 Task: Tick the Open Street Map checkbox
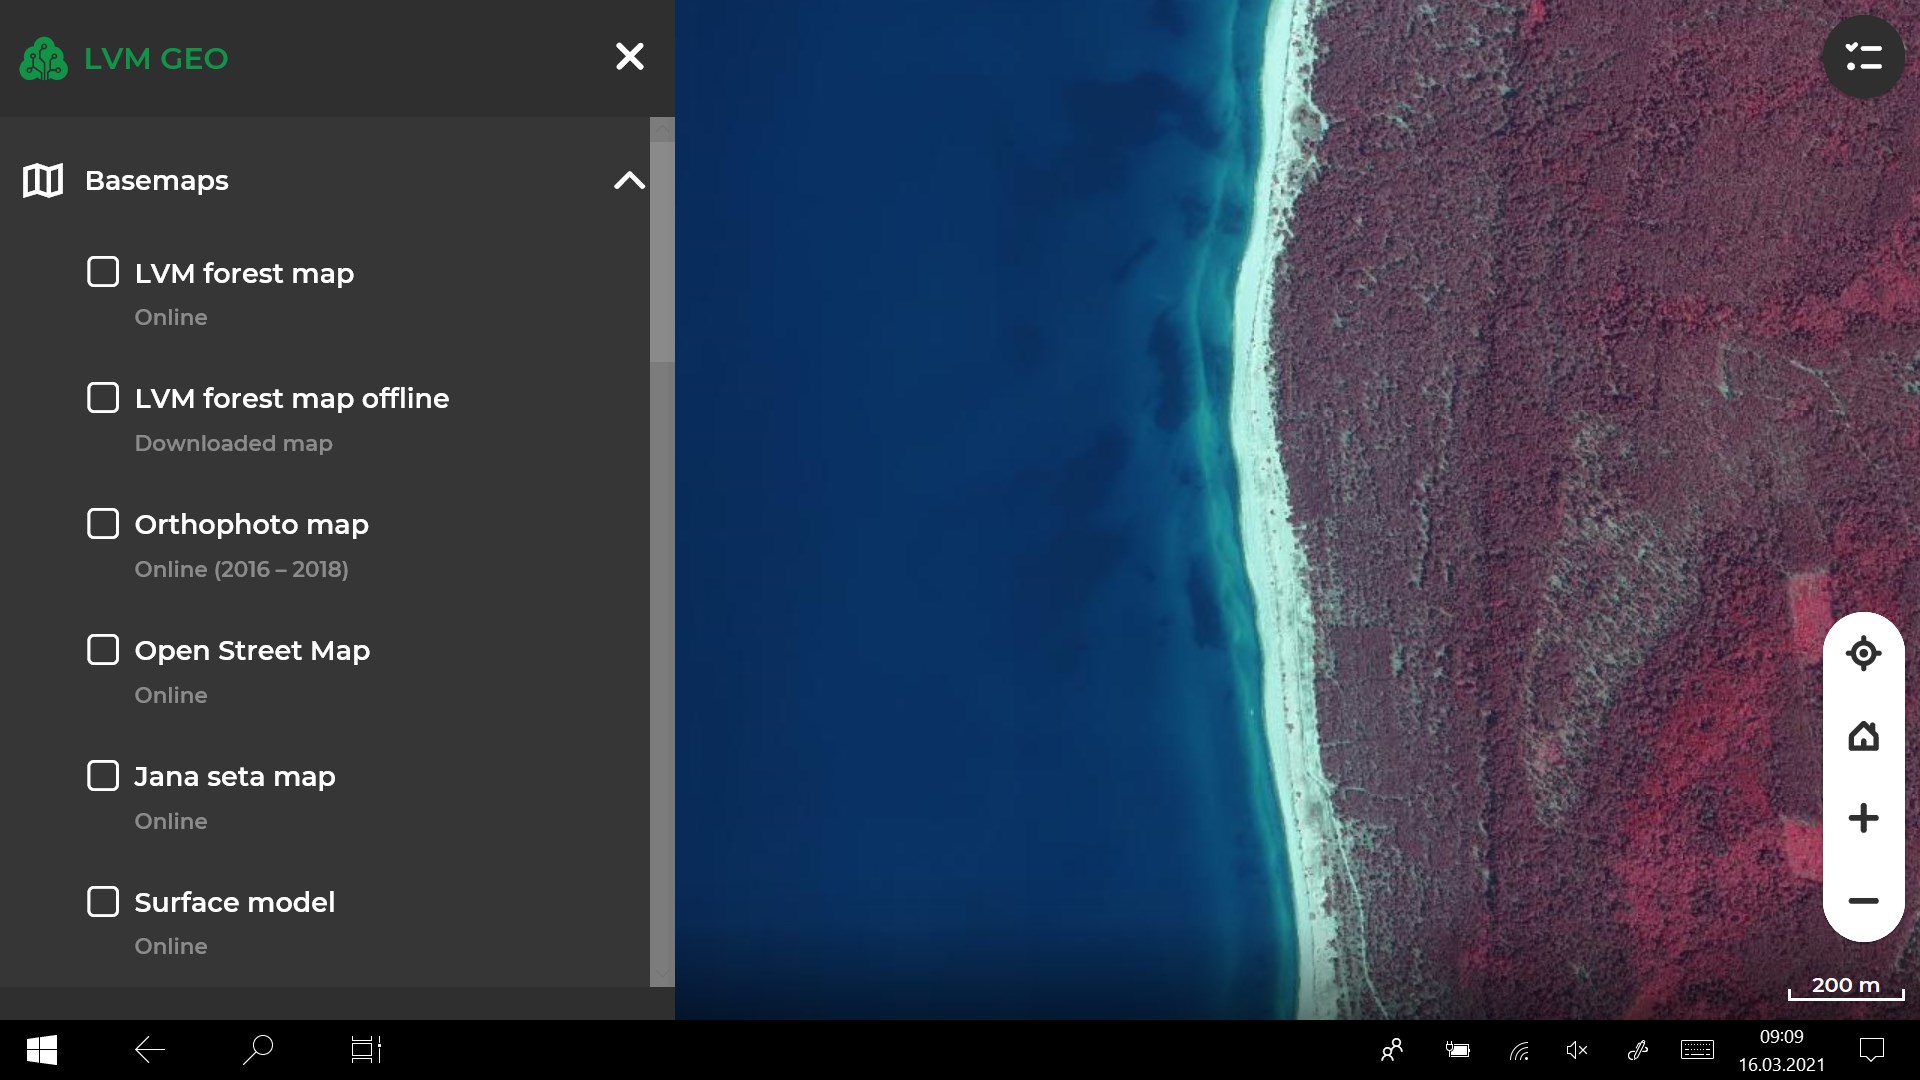(103, 650)
